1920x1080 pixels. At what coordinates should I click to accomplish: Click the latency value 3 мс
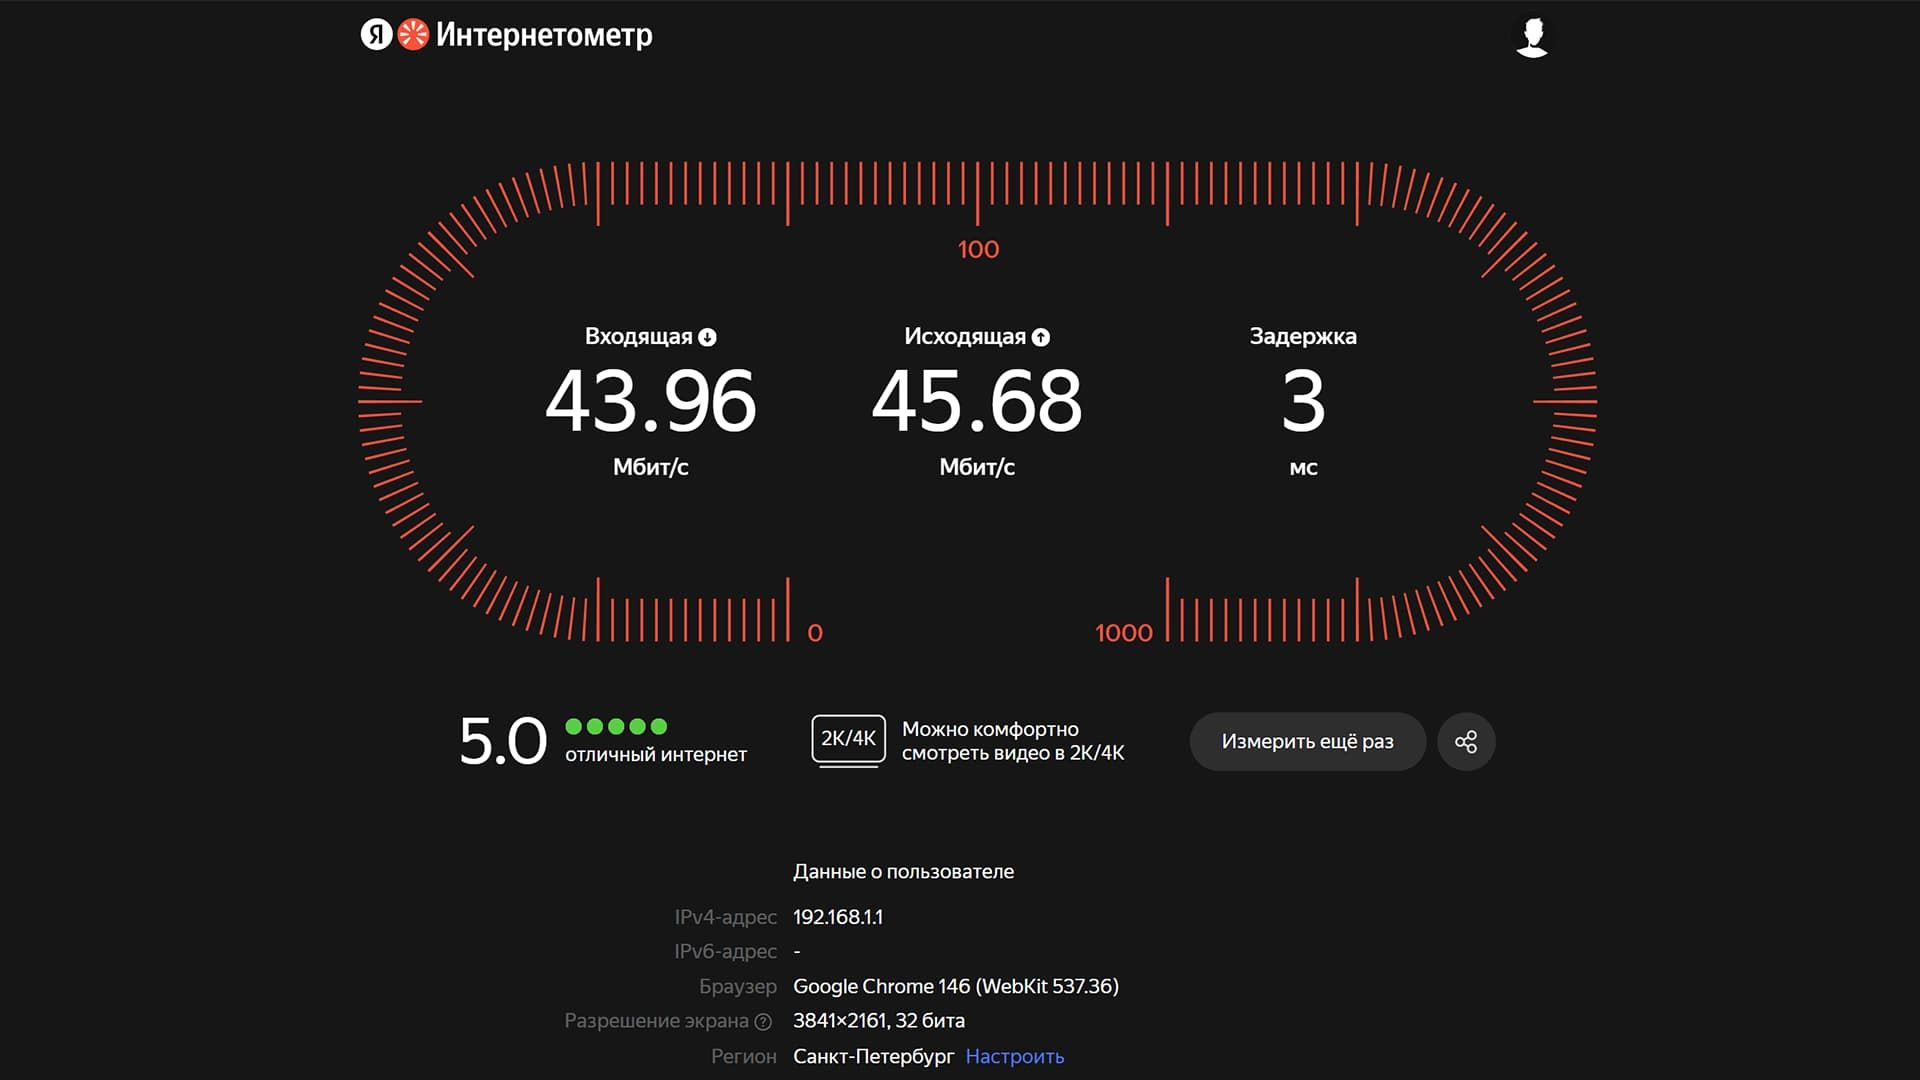pyautogui.click(x=1303, y=402)
